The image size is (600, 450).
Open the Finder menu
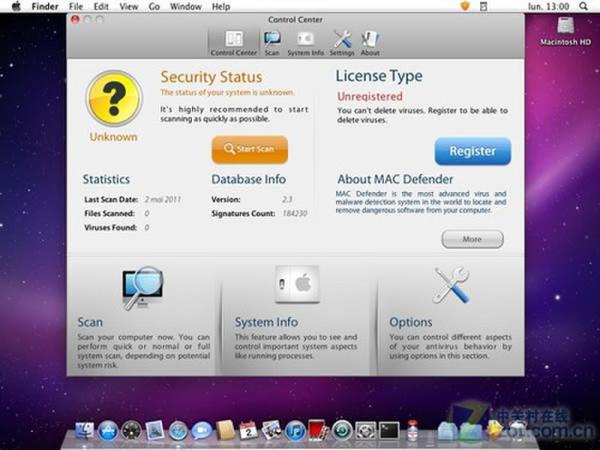click(x=45, y=7)
